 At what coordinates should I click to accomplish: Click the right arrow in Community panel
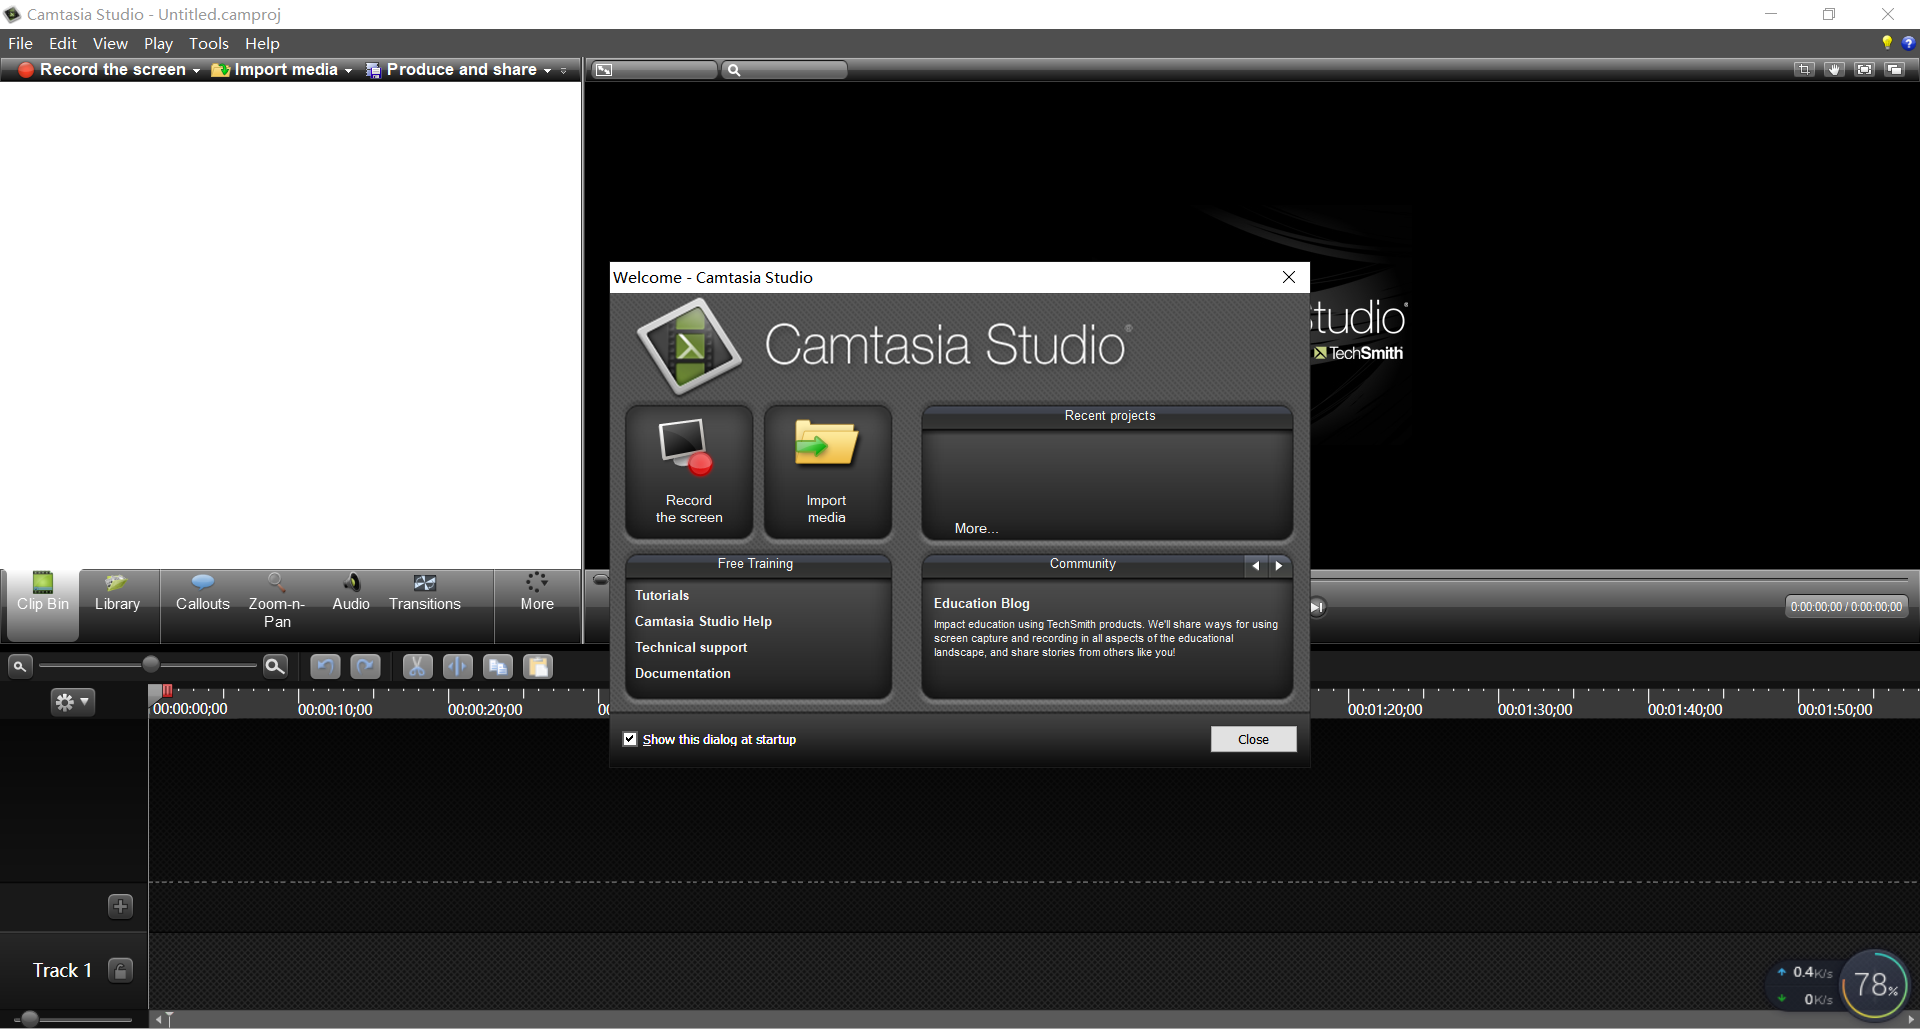[1280, 566]
